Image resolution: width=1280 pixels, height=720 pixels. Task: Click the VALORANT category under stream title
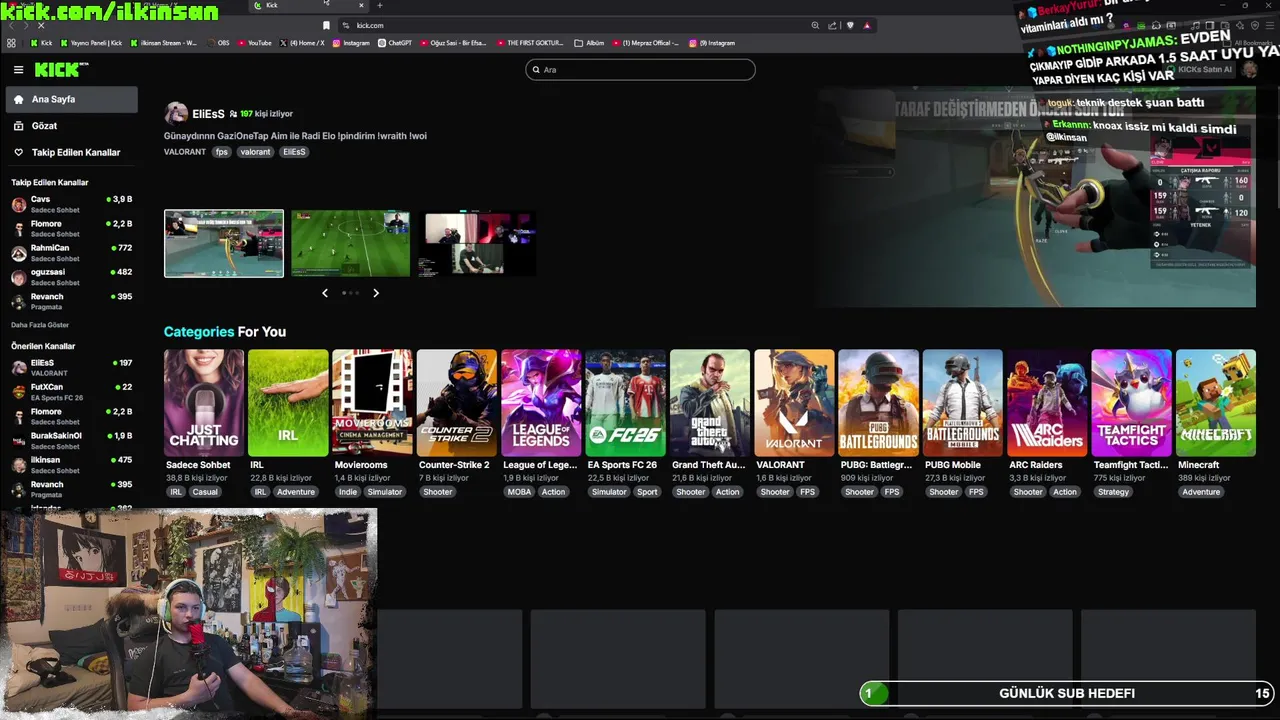click(x=185, y=152)
